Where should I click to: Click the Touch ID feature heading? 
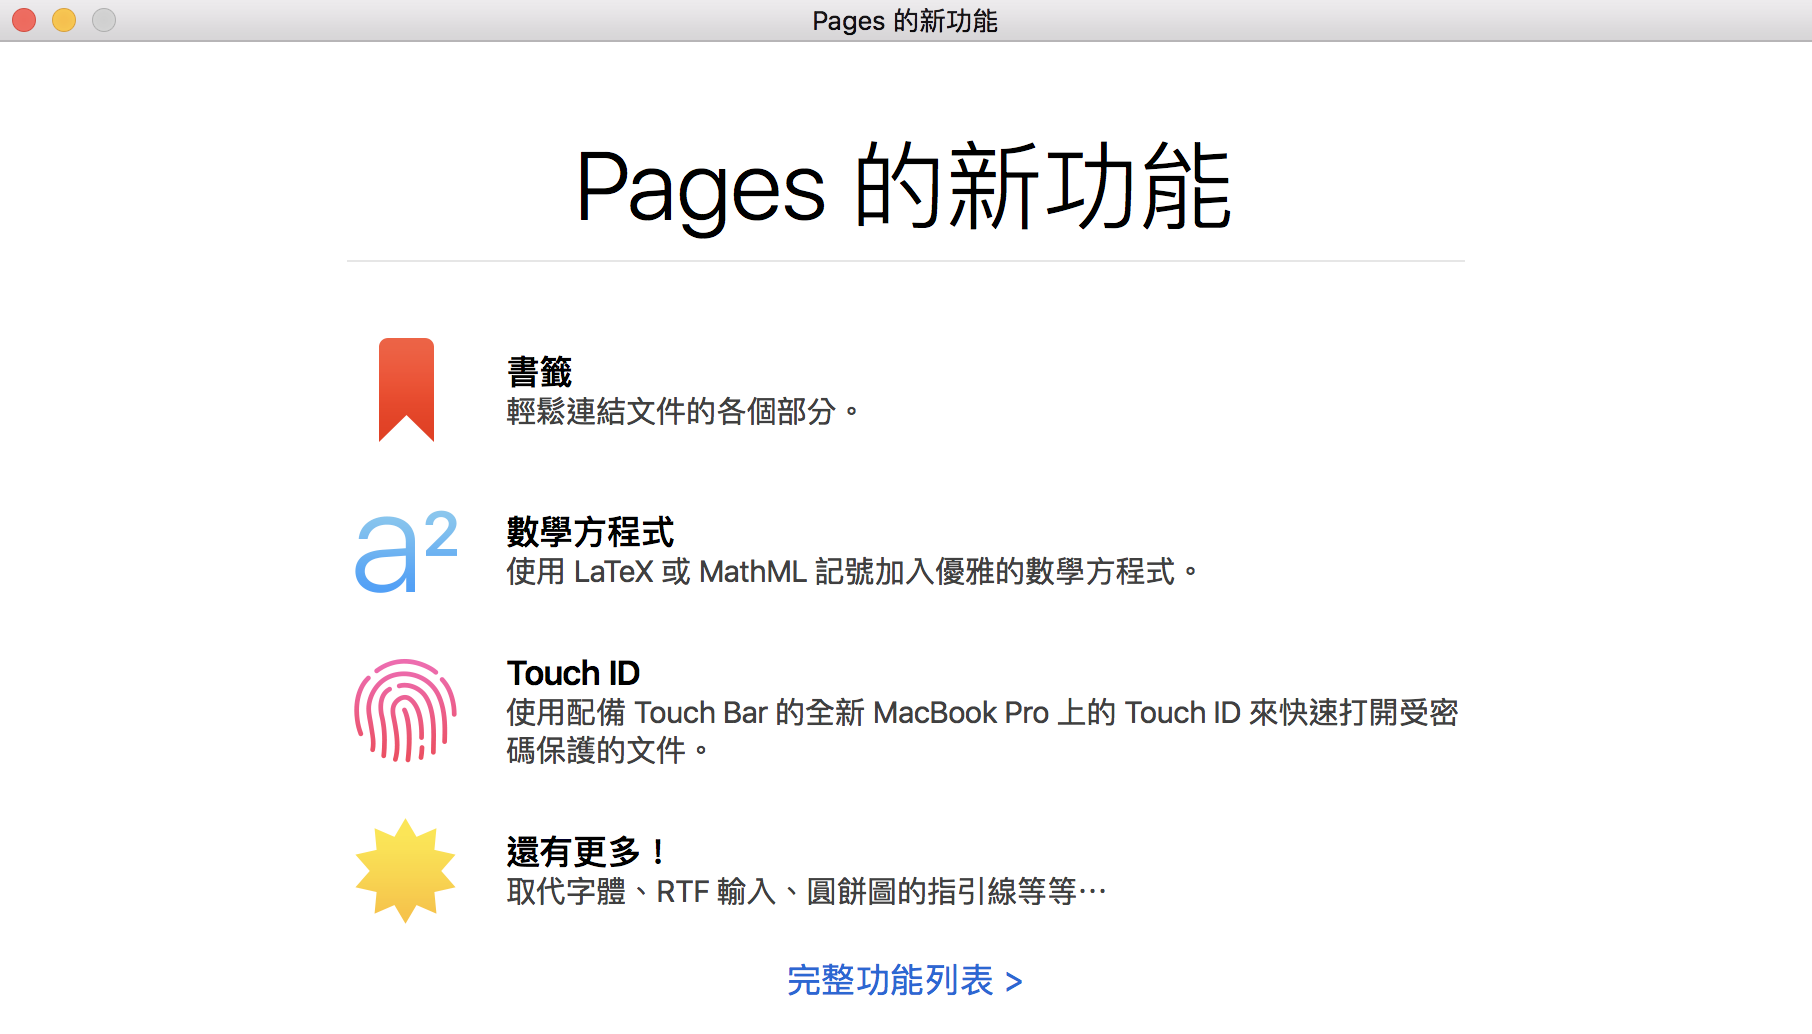click(x=573, y=673)
